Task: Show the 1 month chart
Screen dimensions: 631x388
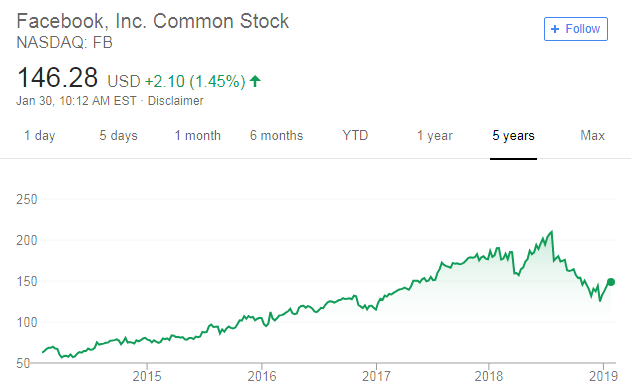Action: 198,136
